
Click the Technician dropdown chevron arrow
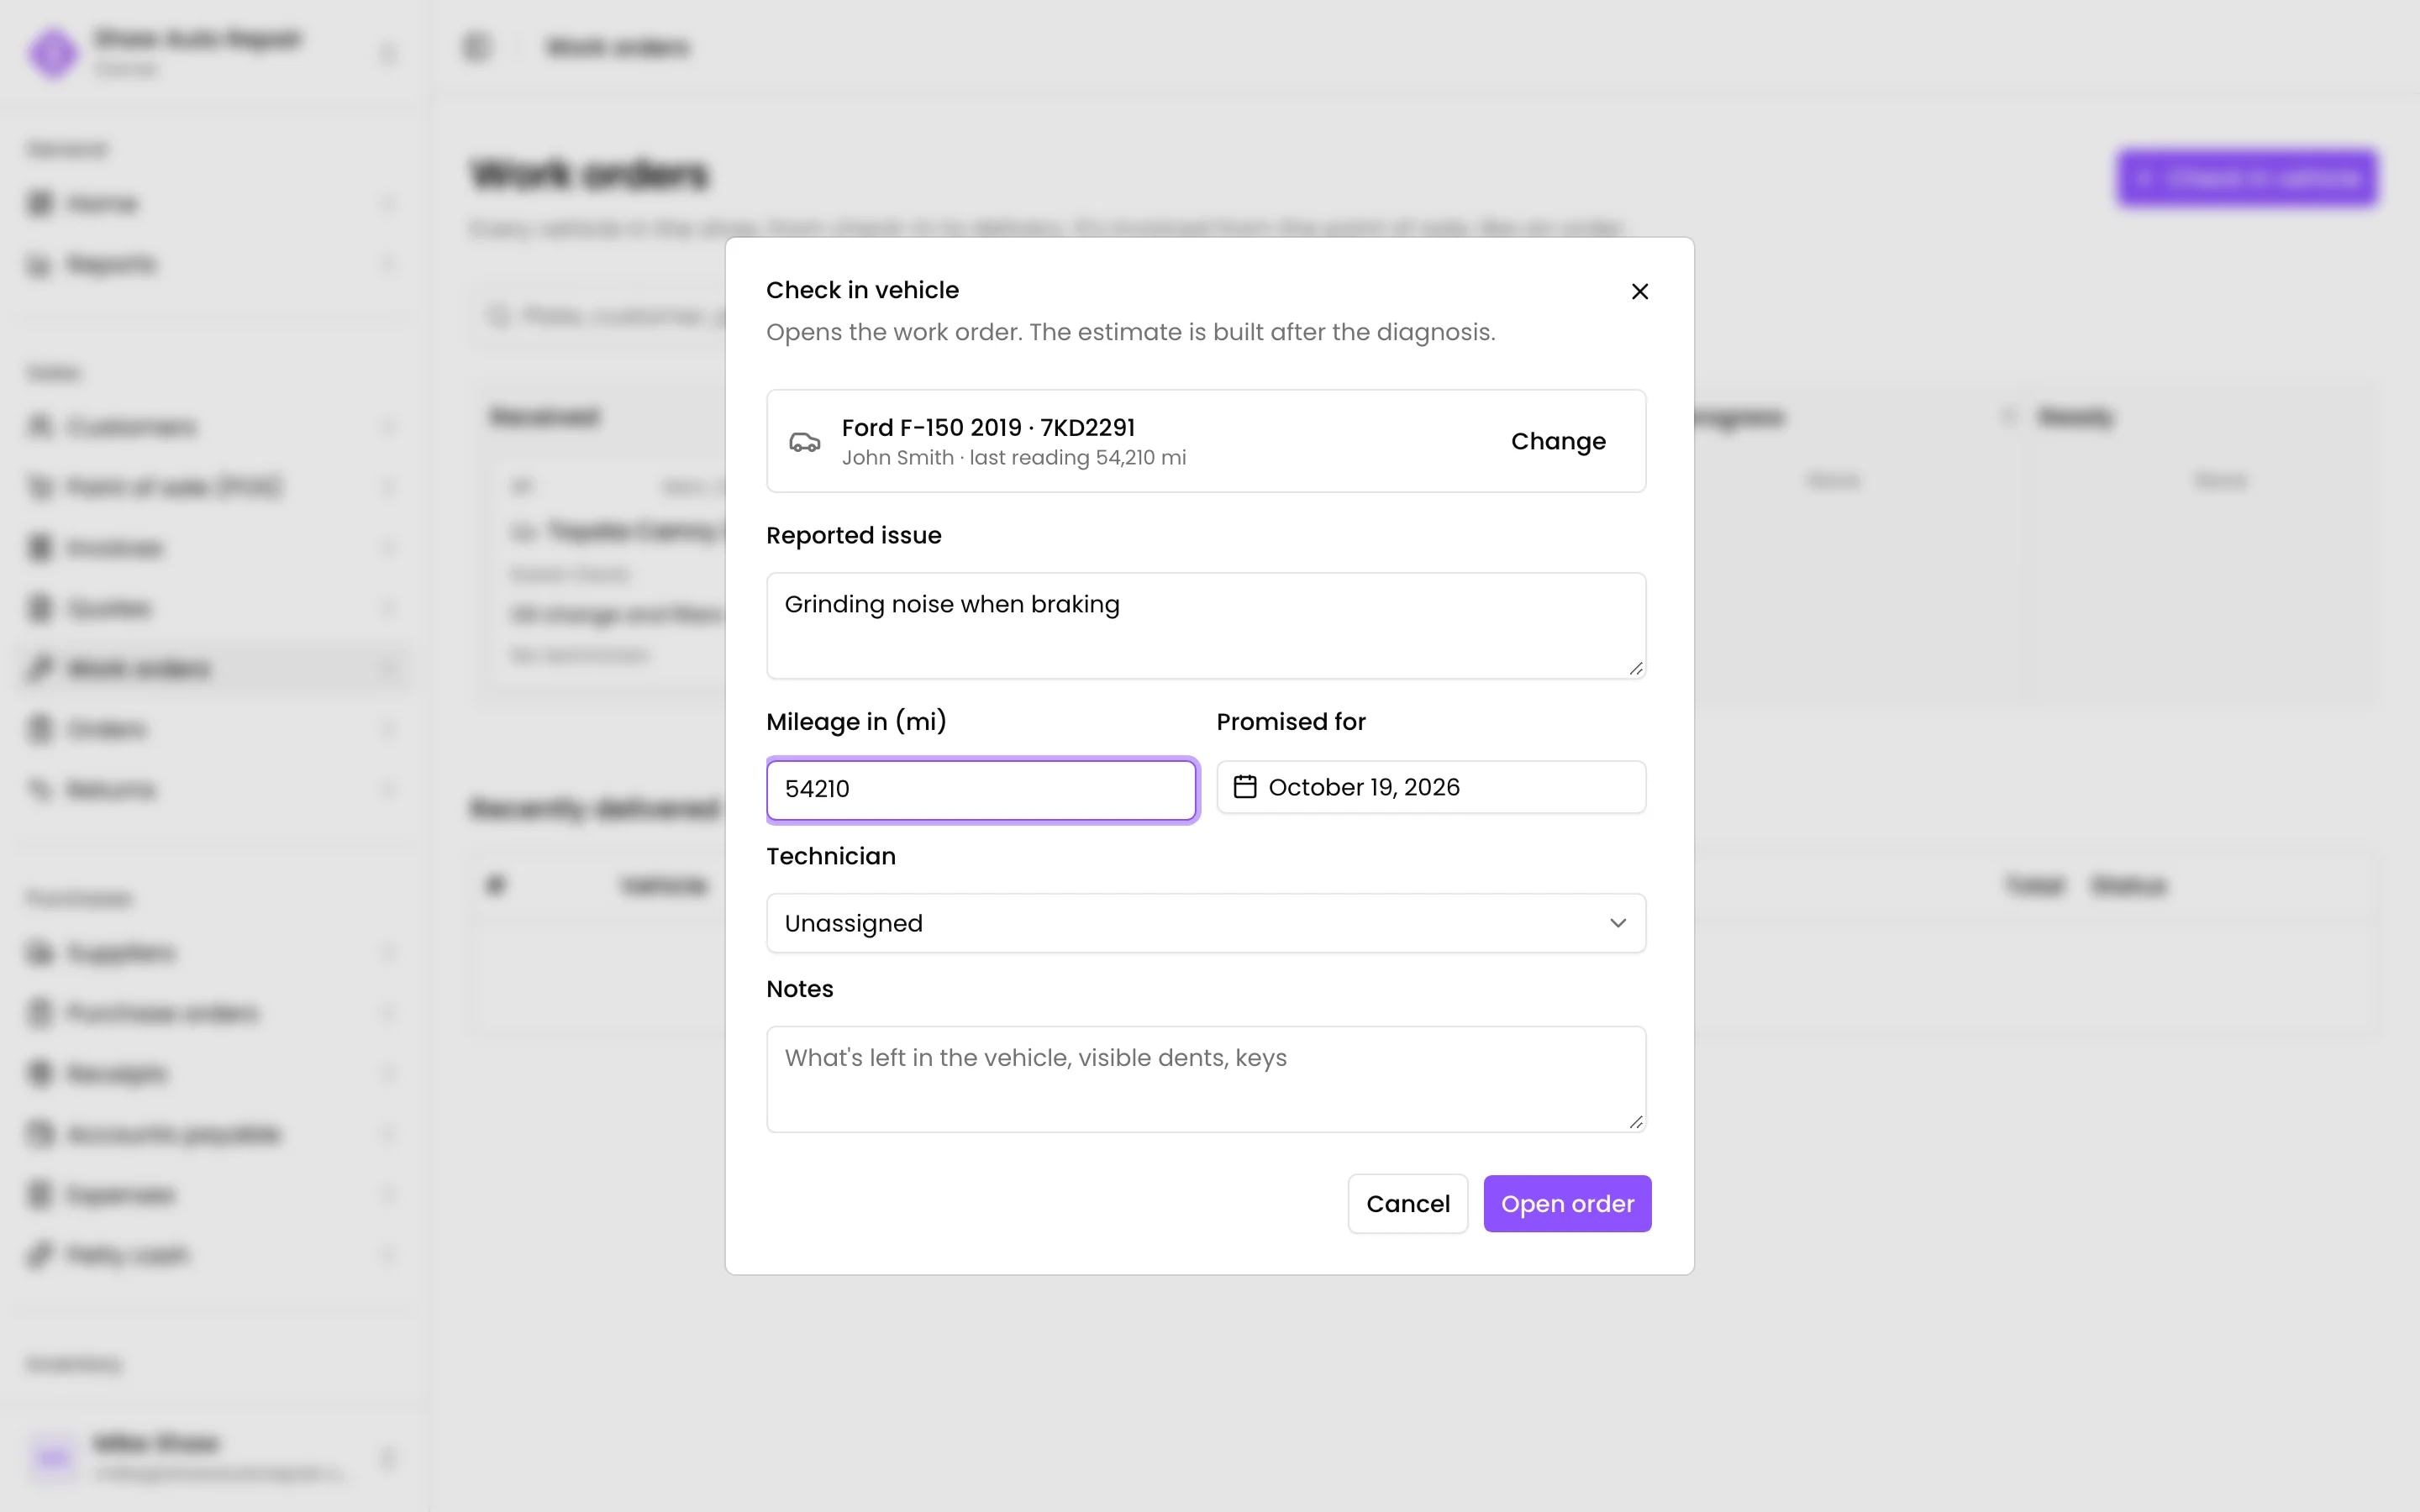point(1618,923)
